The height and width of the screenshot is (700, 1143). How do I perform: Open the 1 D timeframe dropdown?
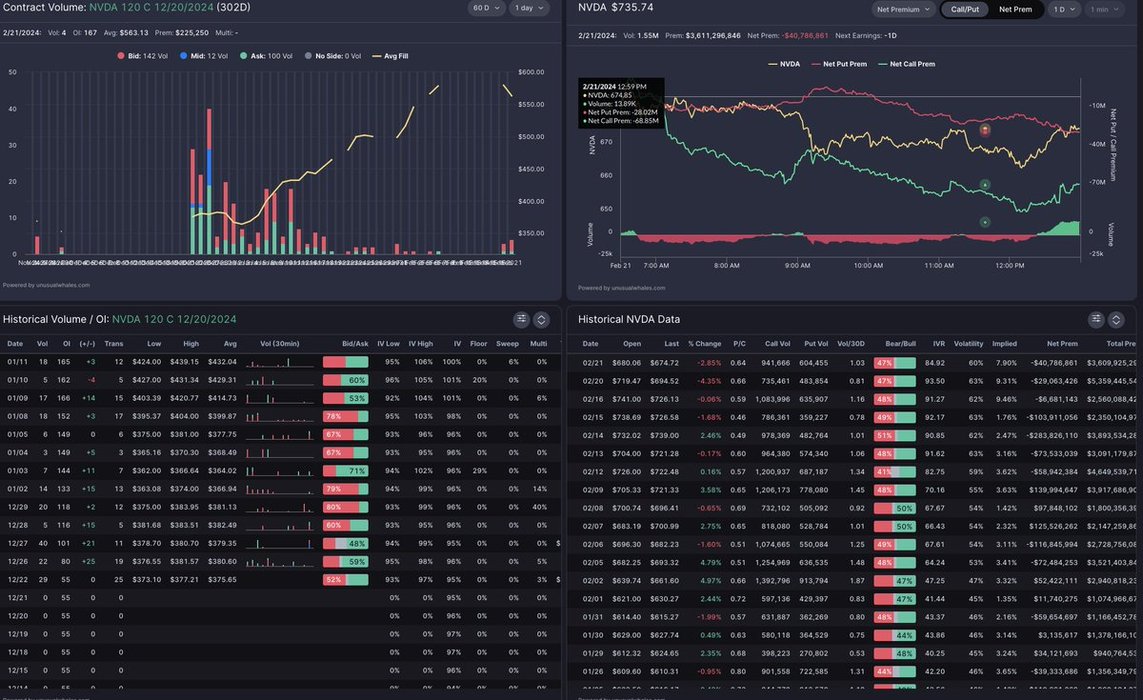[x=1064, y=9]
